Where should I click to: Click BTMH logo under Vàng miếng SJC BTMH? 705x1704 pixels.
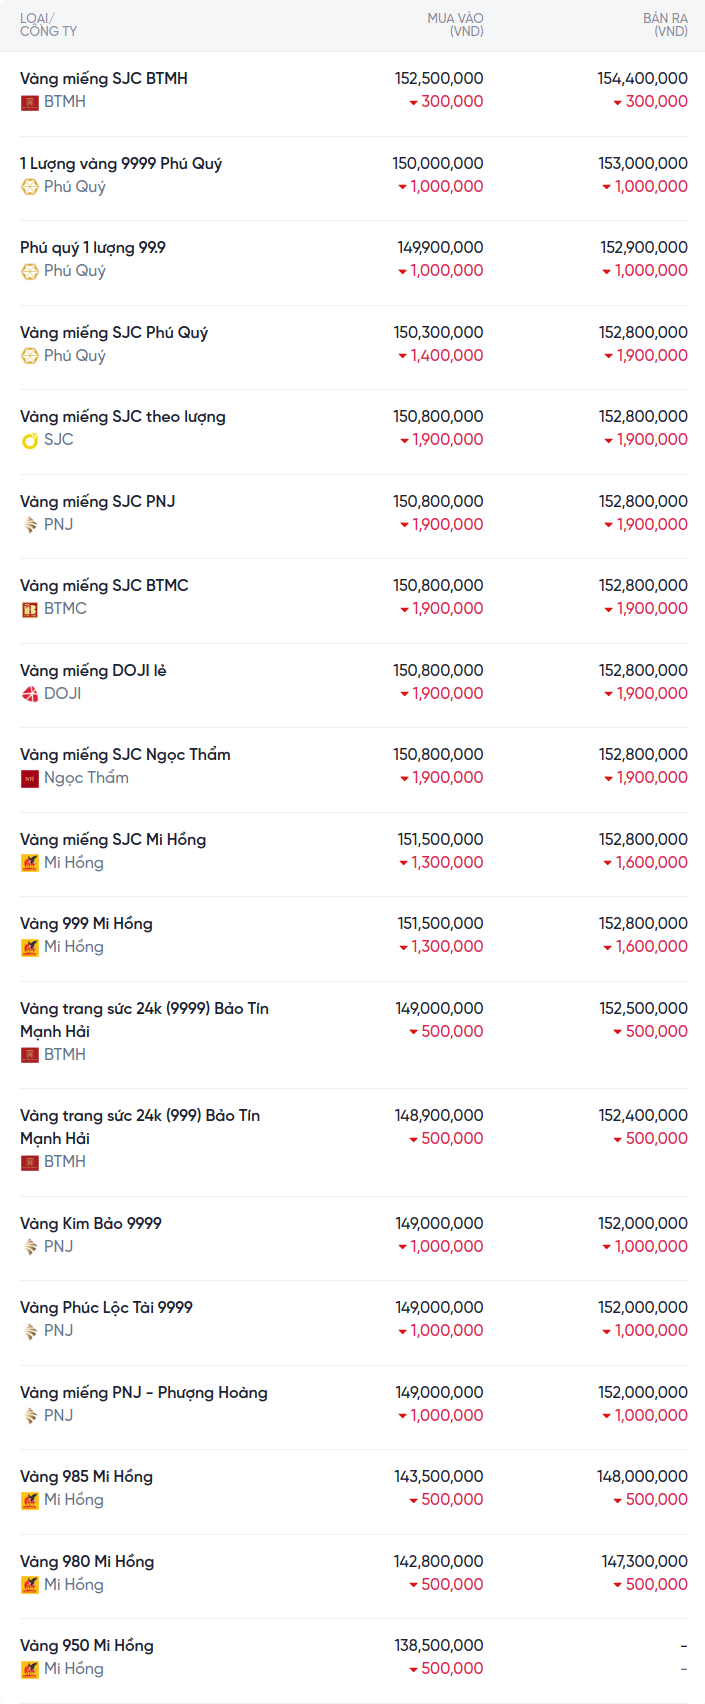click(30, 102)
